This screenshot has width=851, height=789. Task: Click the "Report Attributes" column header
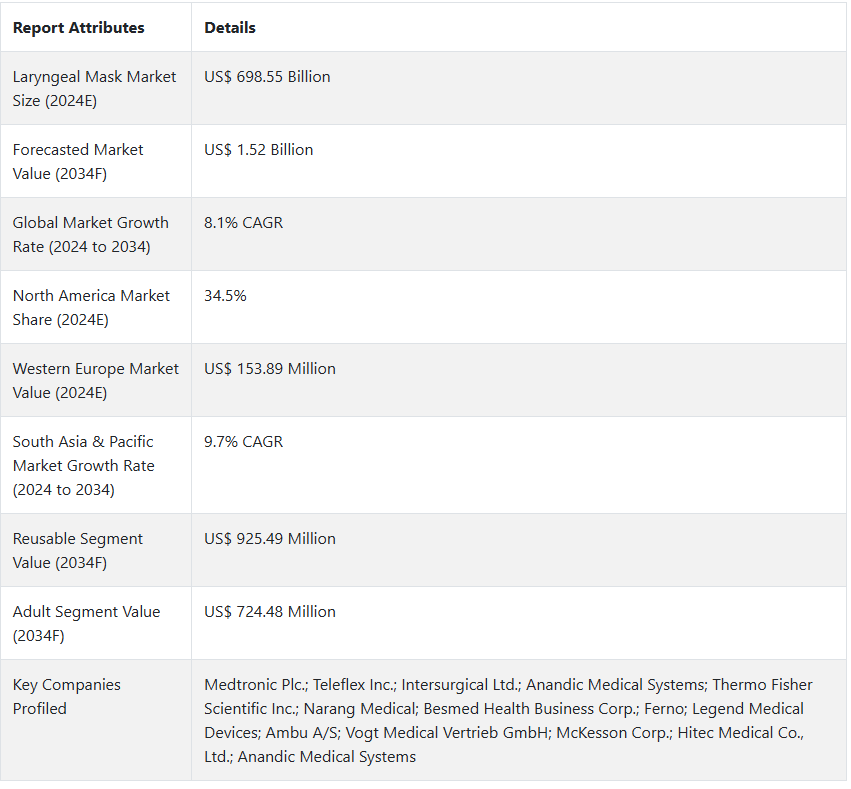click(78, 28)
